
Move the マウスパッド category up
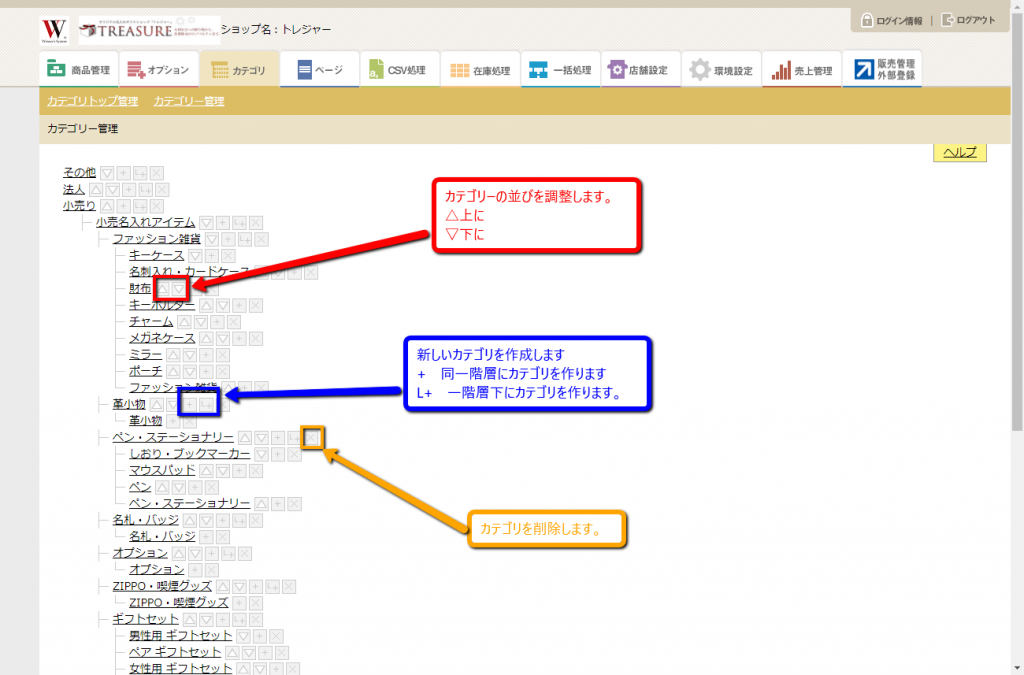tap(208, 470)
